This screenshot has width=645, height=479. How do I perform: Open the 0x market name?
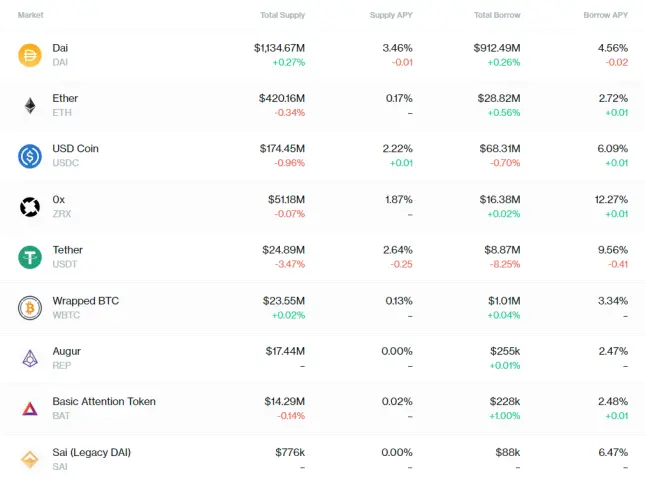click(58, 200)
